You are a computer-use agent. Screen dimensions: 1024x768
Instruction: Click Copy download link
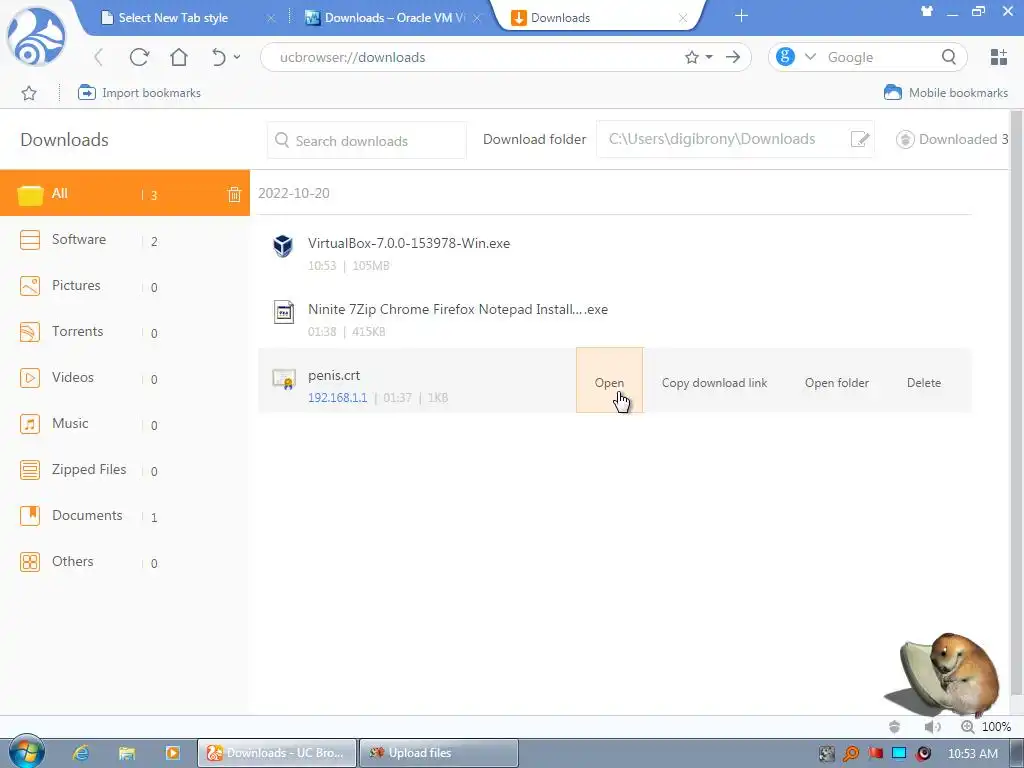714,383
